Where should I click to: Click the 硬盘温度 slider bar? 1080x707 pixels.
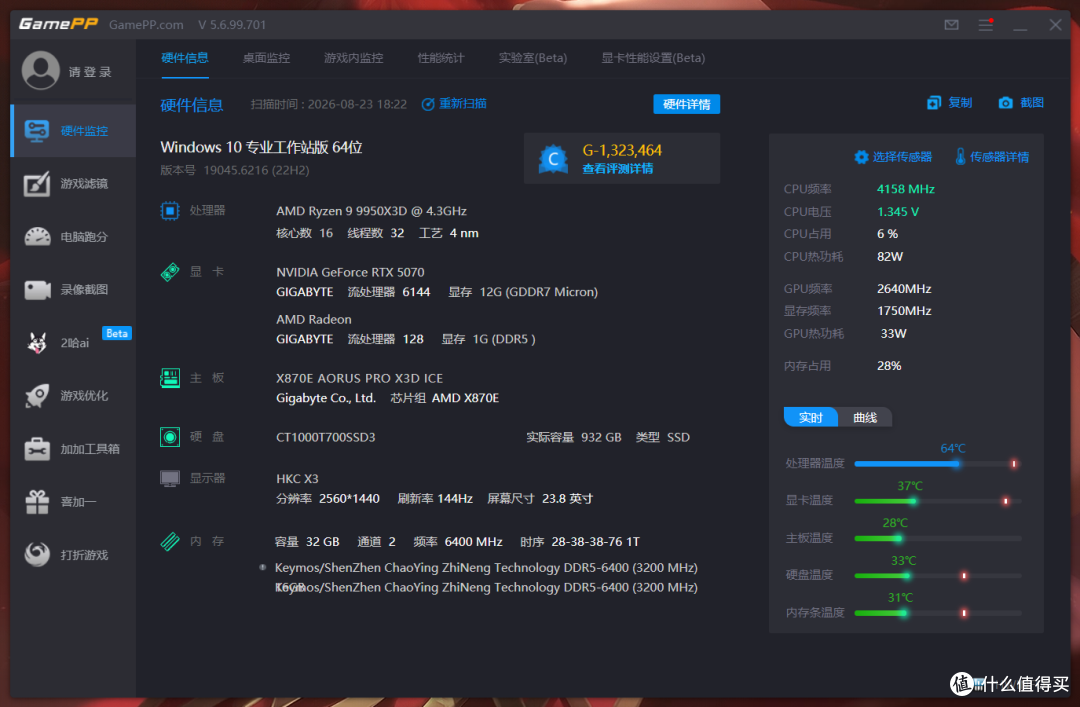click(x=937, y=575)
